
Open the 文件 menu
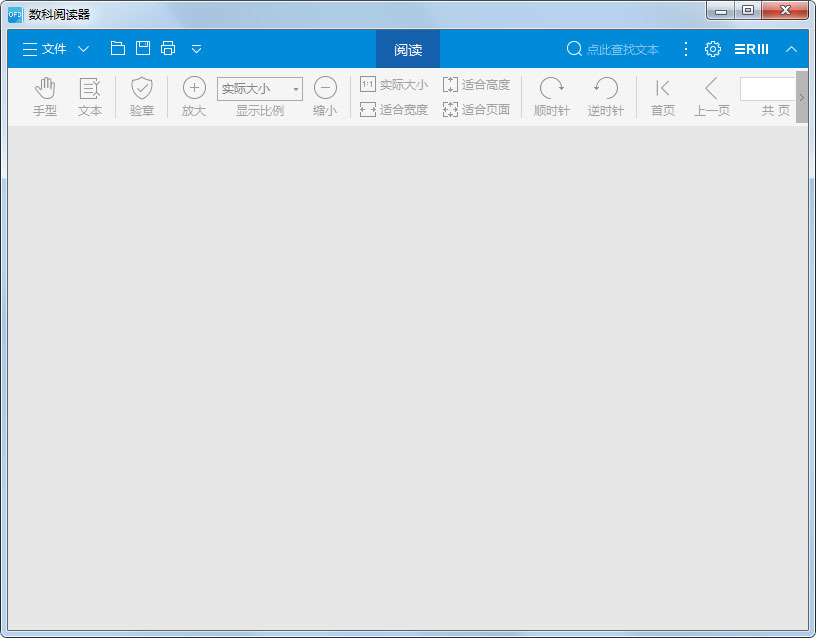(x=54, y=49)
